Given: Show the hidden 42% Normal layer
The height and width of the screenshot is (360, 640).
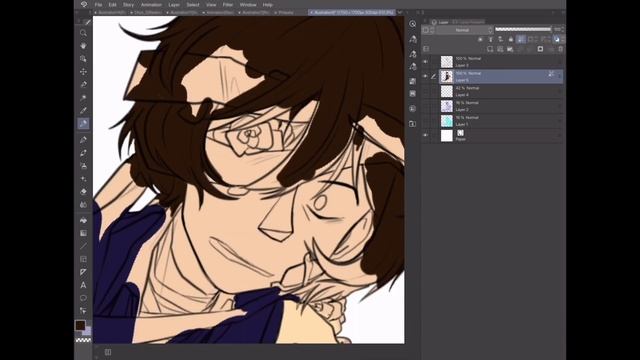Looking at the screenshot, I should (425, 91).
